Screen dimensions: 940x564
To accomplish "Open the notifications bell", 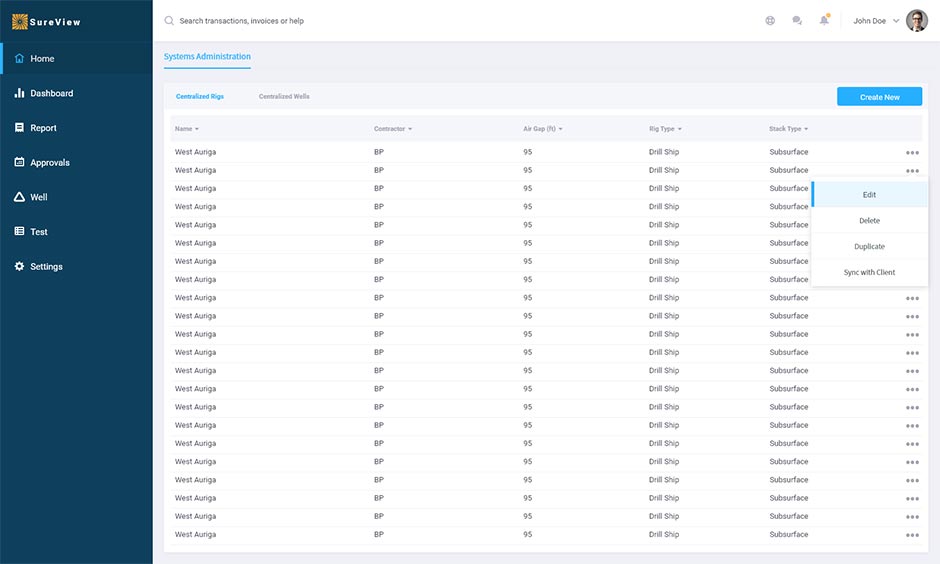I will (824, 21).
